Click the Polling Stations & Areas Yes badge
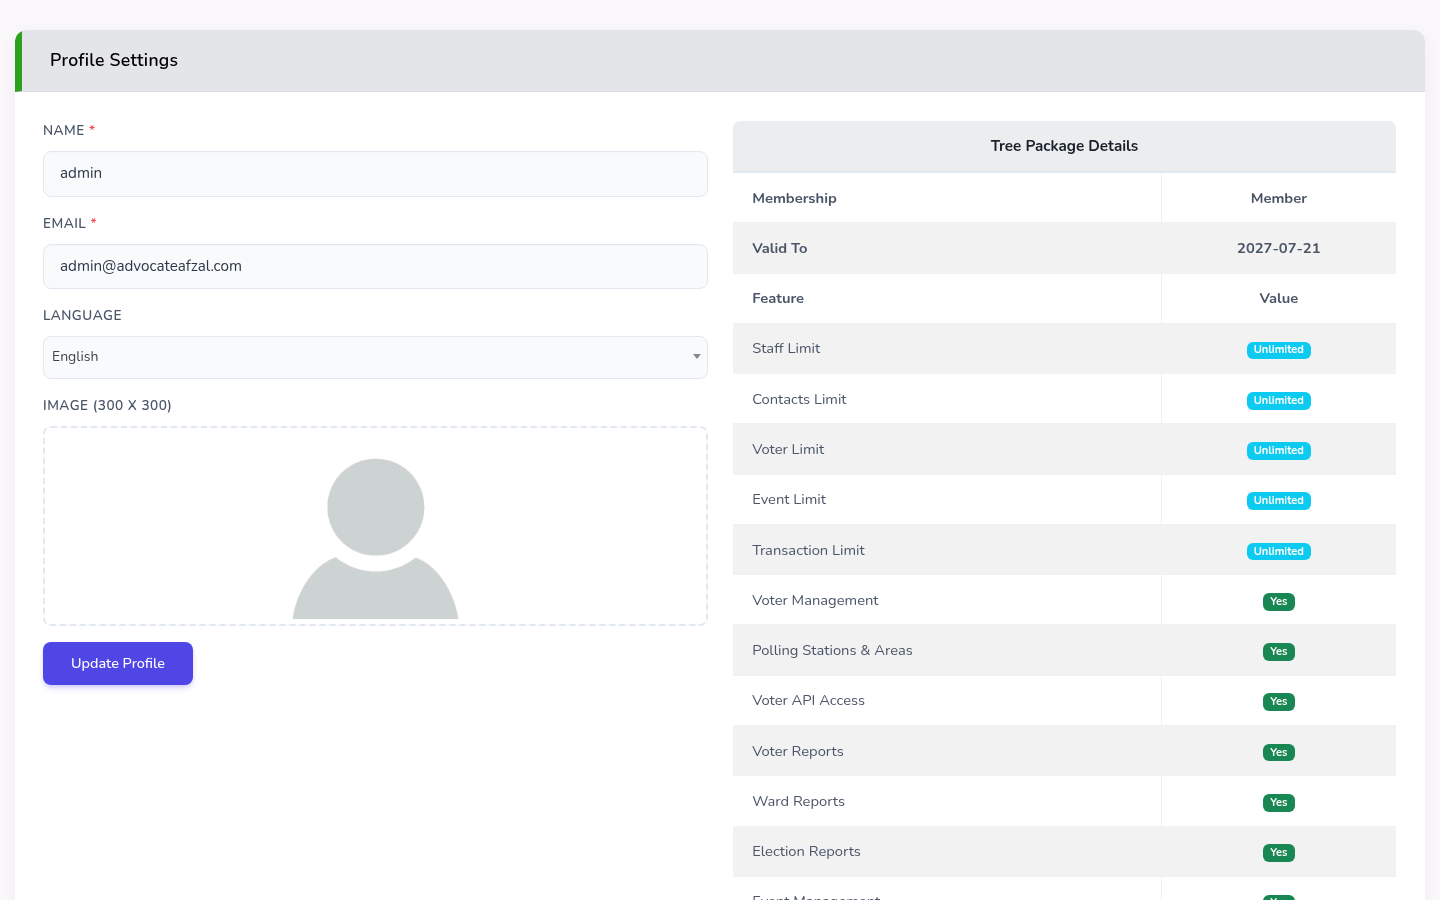 pyautogui.click(x=1278, y=652)
